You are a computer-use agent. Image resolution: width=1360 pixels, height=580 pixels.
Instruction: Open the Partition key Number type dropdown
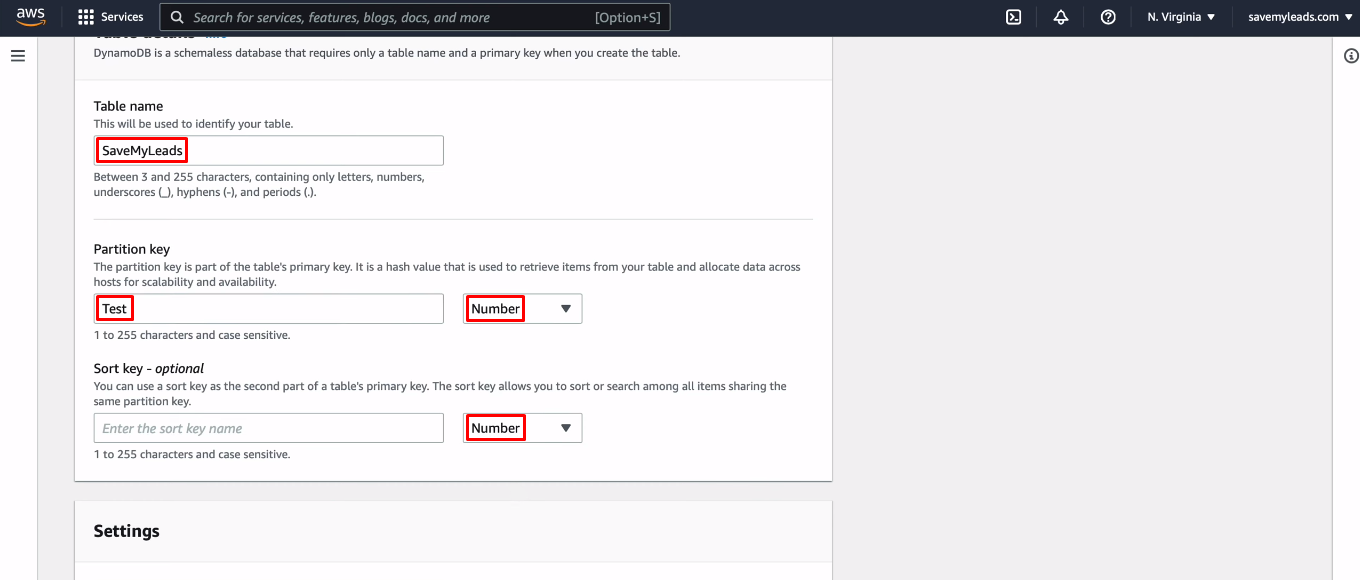coord(522,309)
